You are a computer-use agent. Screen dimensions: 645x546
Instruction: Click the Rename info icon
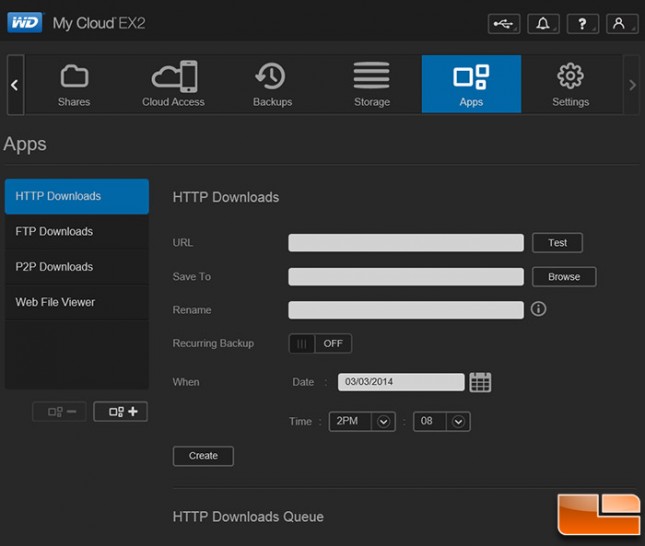(538, 309)
